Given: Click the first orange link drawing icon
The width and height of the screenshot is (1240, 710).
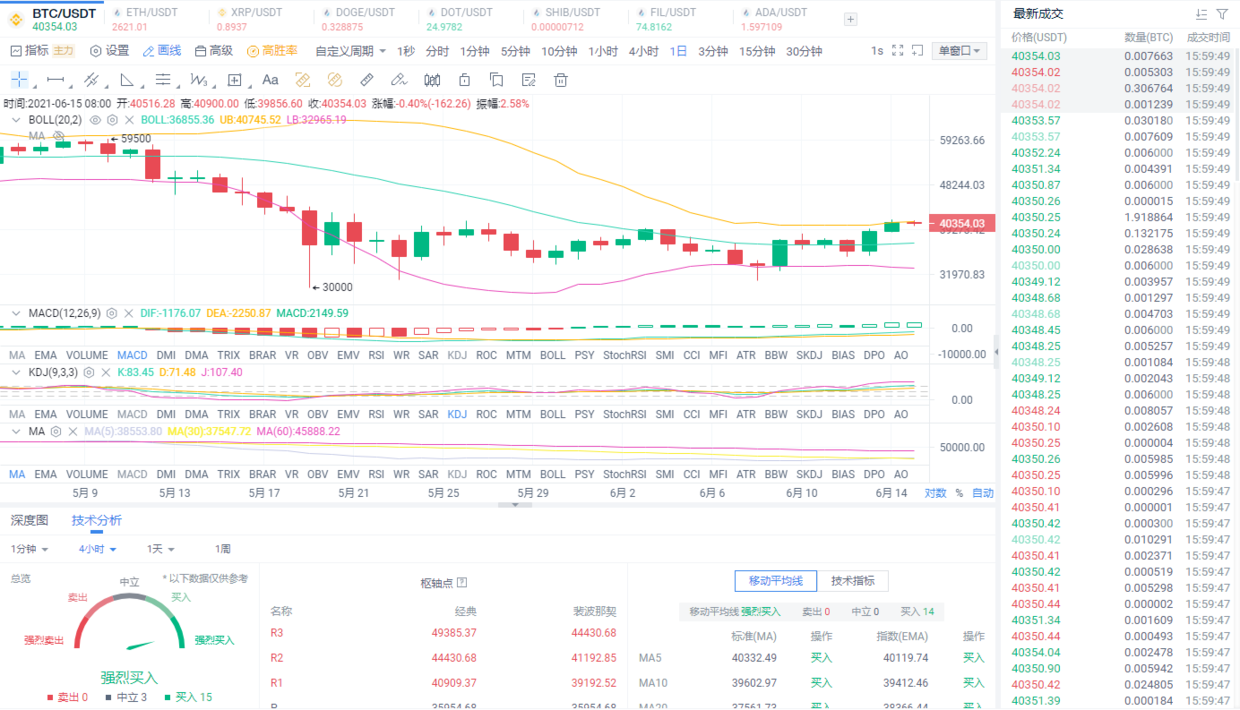Looking at the screenshot, I should pyautogui.click(x=303, y=80).
